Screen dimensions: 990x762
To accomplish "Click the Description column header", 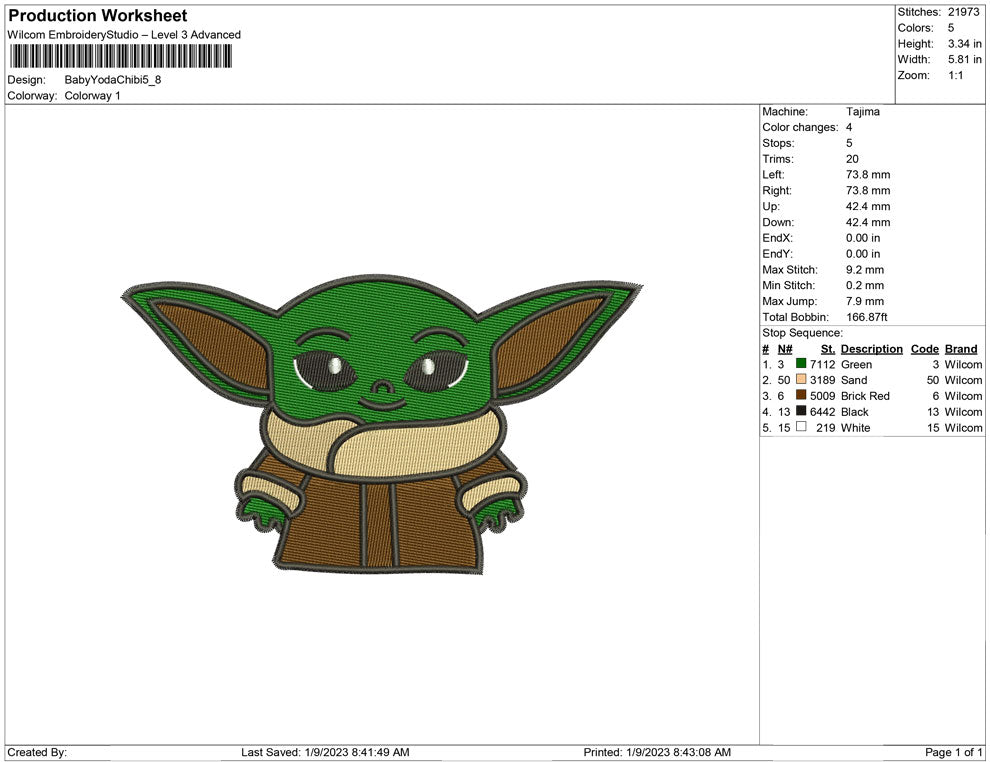I will 871,349.
